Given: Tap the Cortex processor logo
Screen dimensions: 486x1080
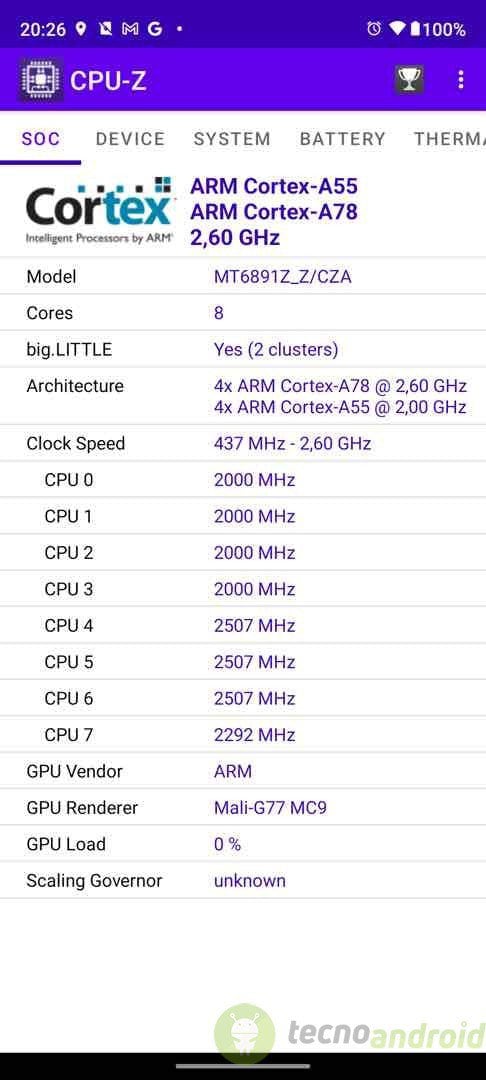Looking at the screenshot, I should click(100, 212).
